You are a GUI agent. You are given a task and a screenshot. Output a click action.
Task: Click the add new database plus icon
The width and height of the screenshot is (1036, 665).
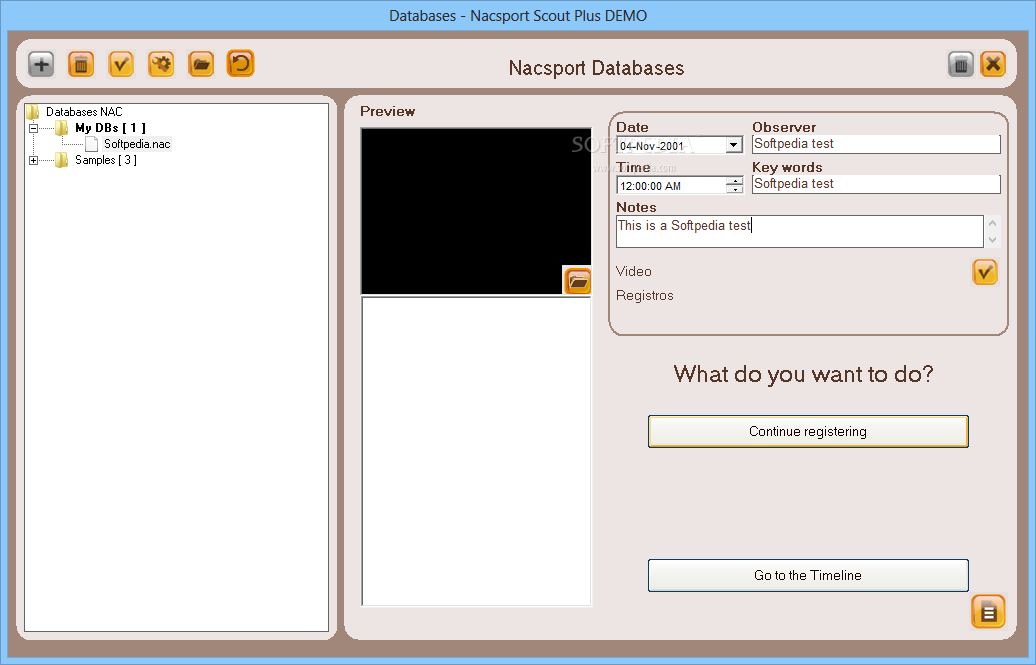coord(41,64)
